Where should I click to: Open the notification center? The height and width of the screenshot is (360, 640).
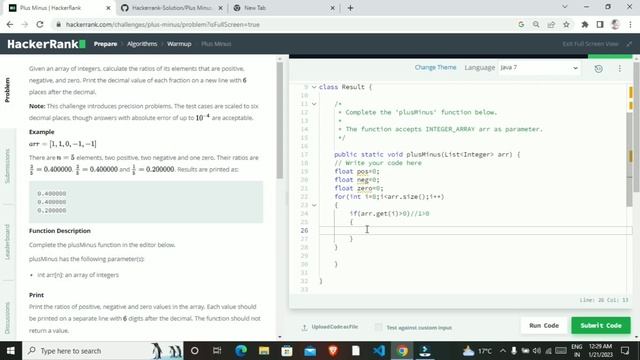(625, 351)
